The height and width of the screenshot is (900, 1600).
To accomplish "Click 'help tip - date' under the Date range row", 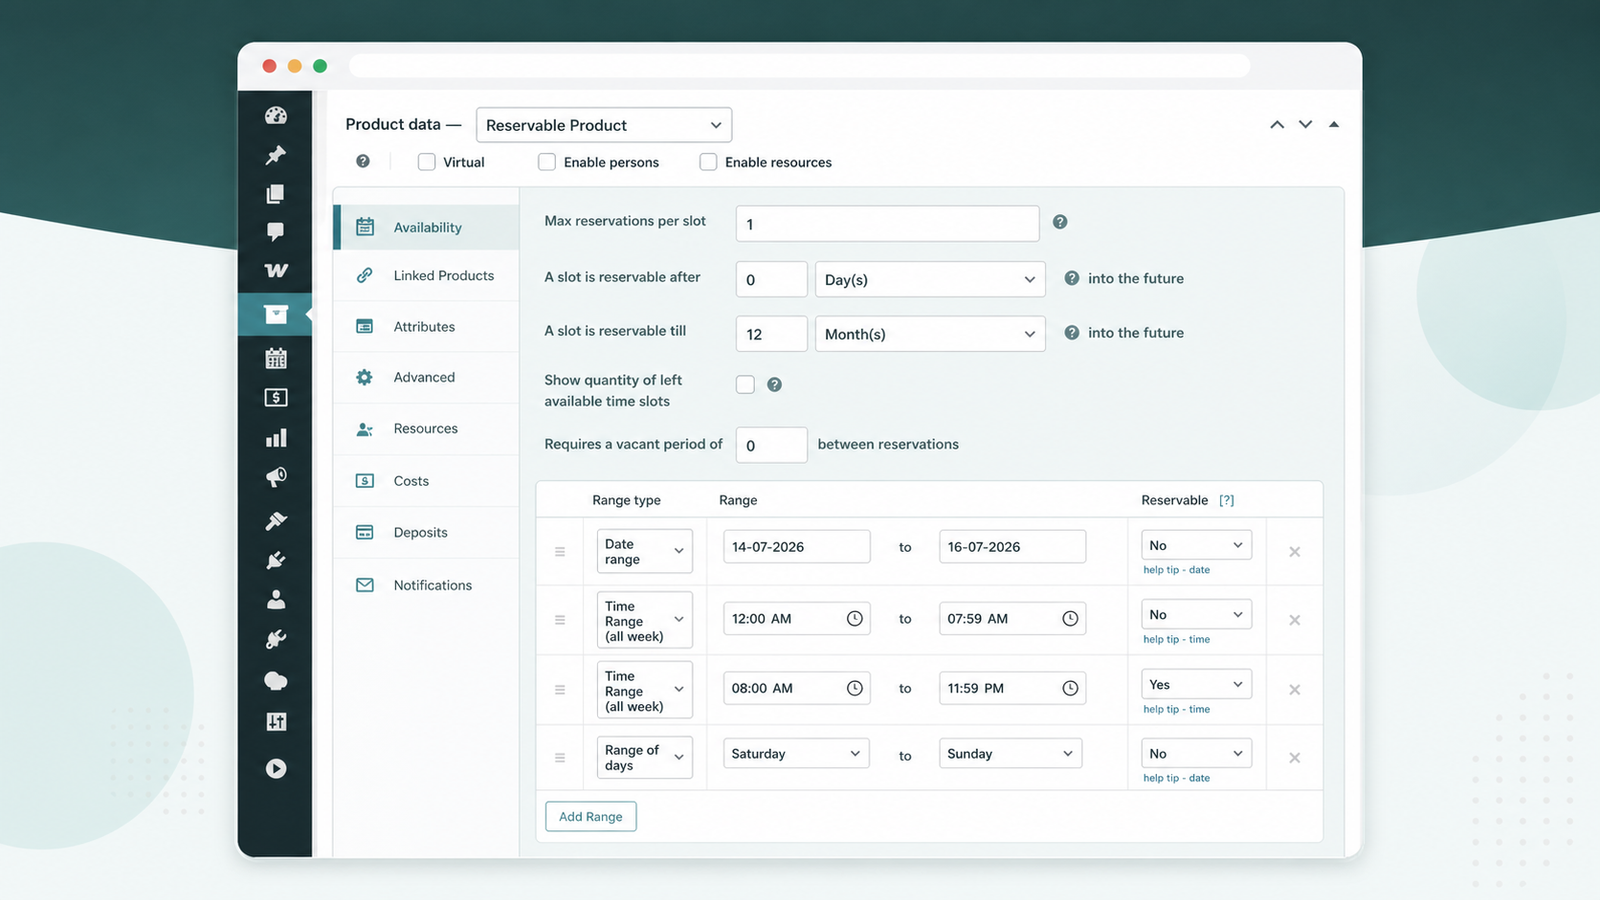I will click(x=1177, y=570).
